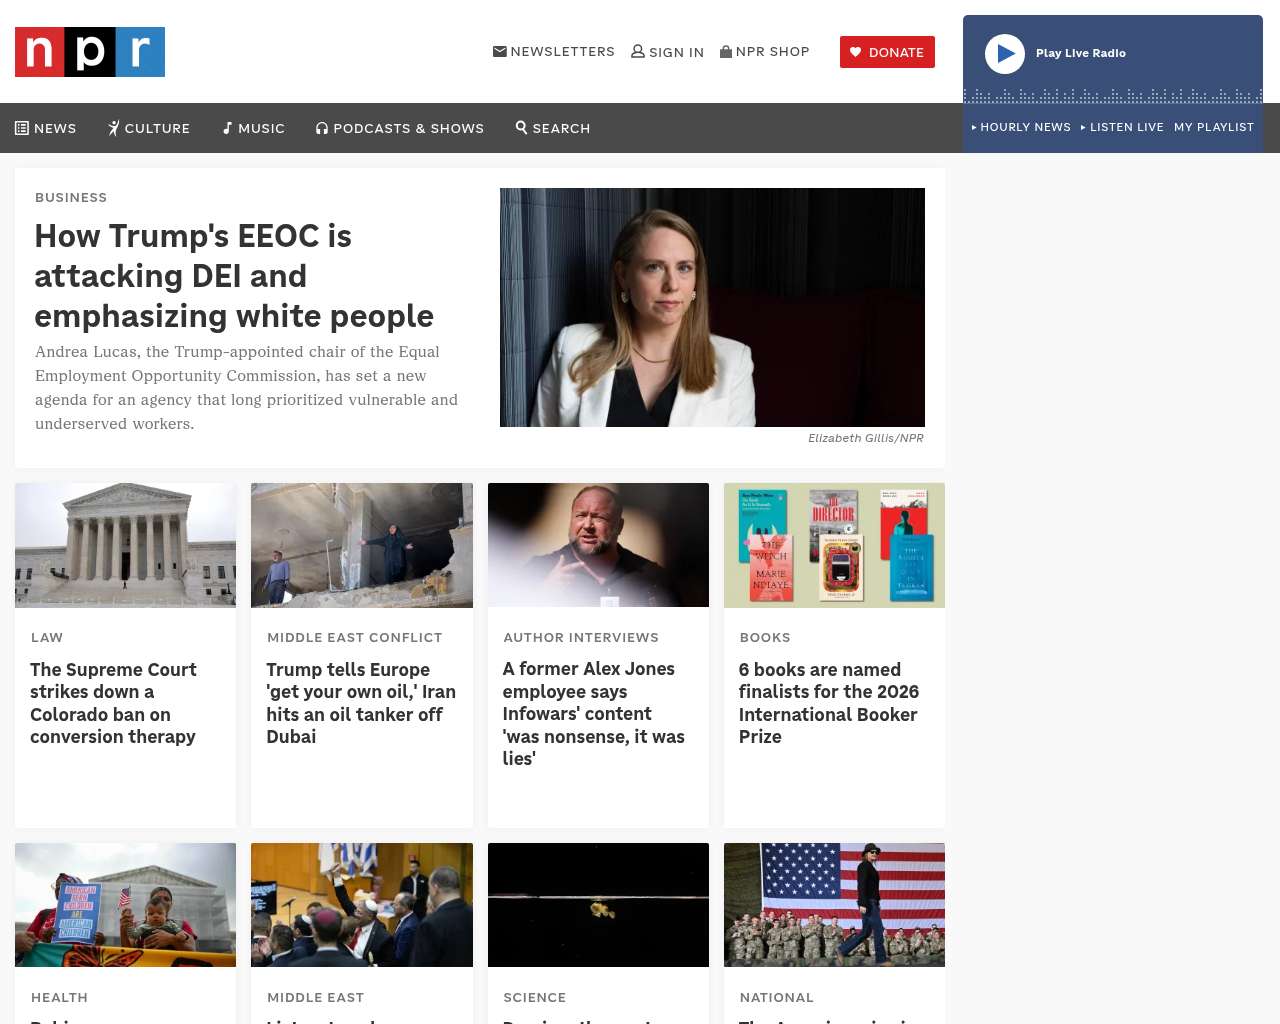Click the News section icon
The image size is (1280, 1024).
click(x=22, y=128)
